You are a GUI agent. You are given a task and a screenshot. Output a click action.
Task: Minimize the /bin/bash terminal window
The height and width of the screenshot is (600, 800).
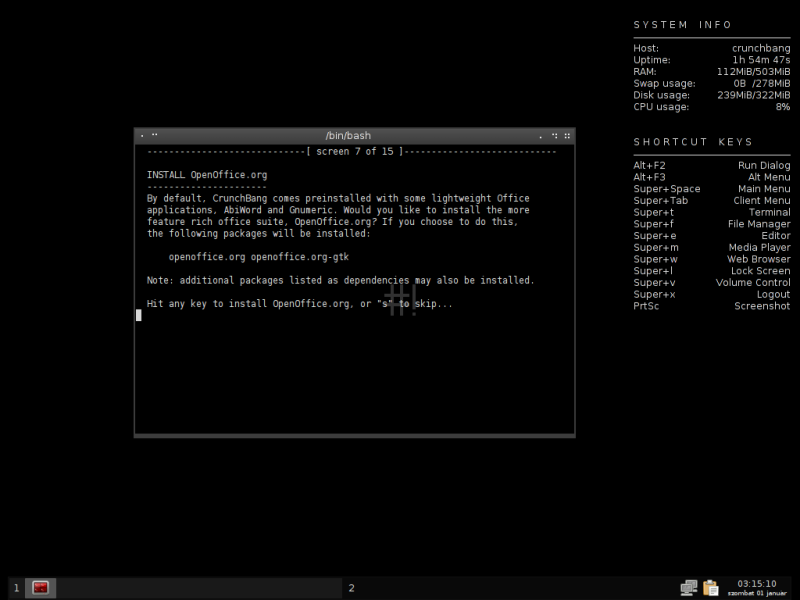pyautogui.click(x=541, y=136)
